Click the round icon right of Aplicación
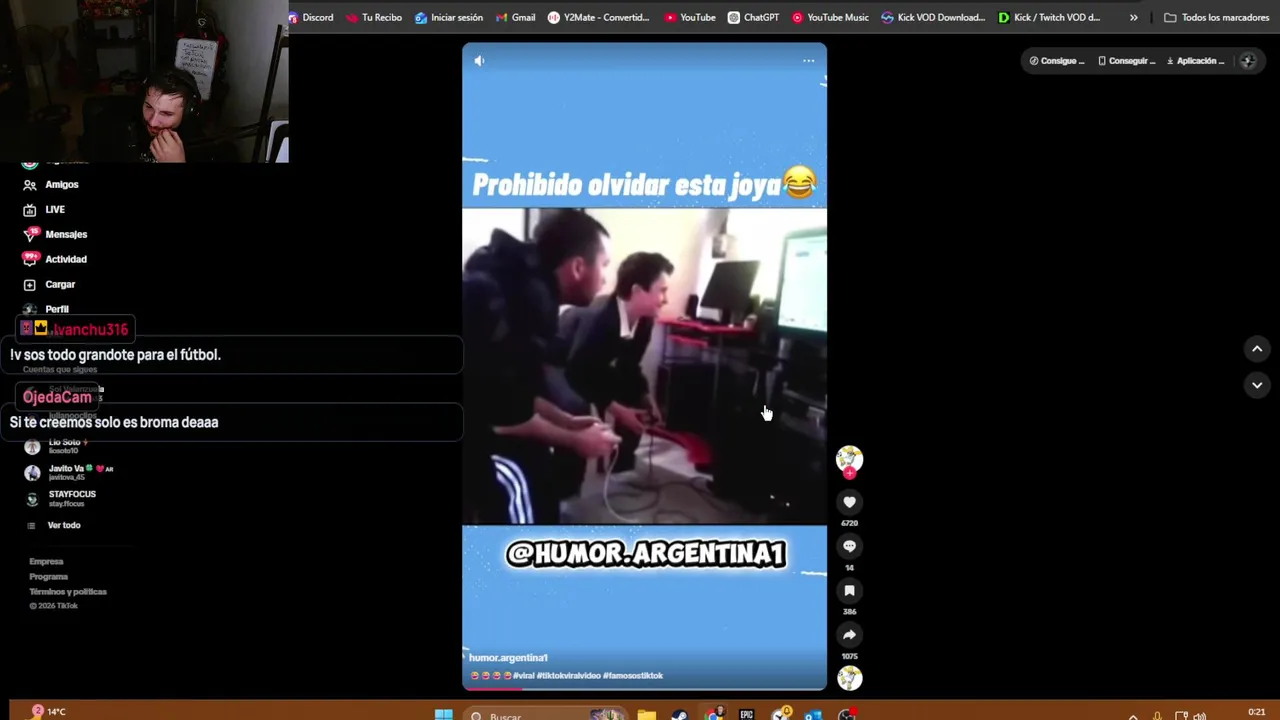The image size is (1280, 720). coord(1247,61)
